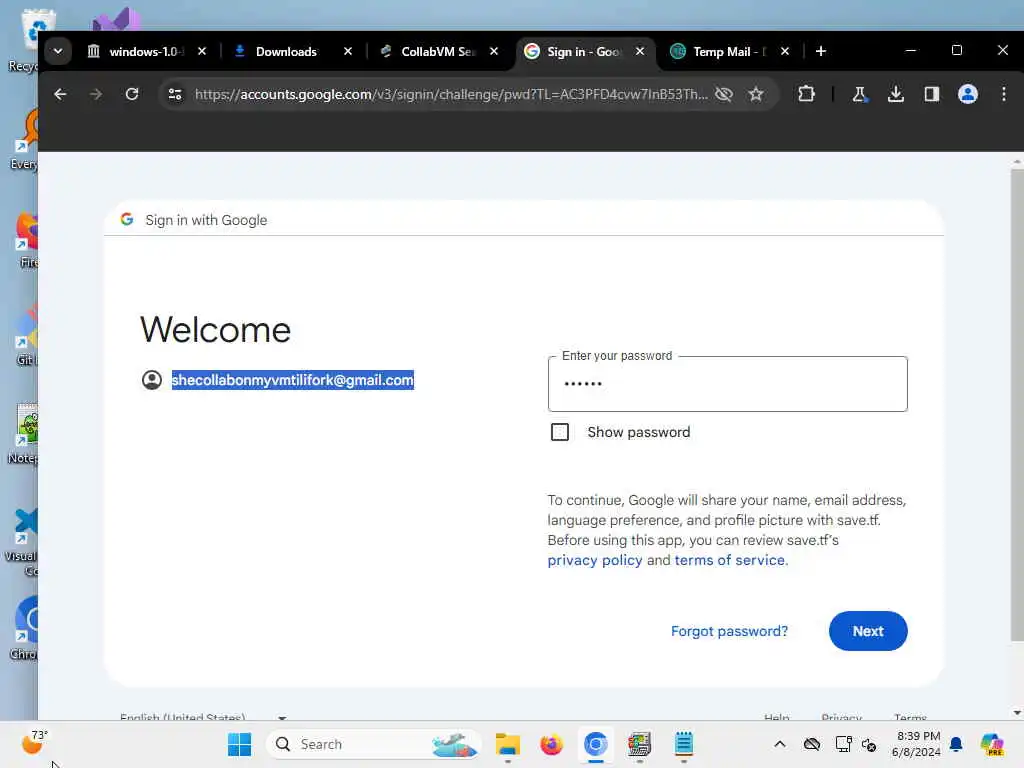Open site information icon in address bar
This screenshot has width=1024, height=768.
[175, 94]
